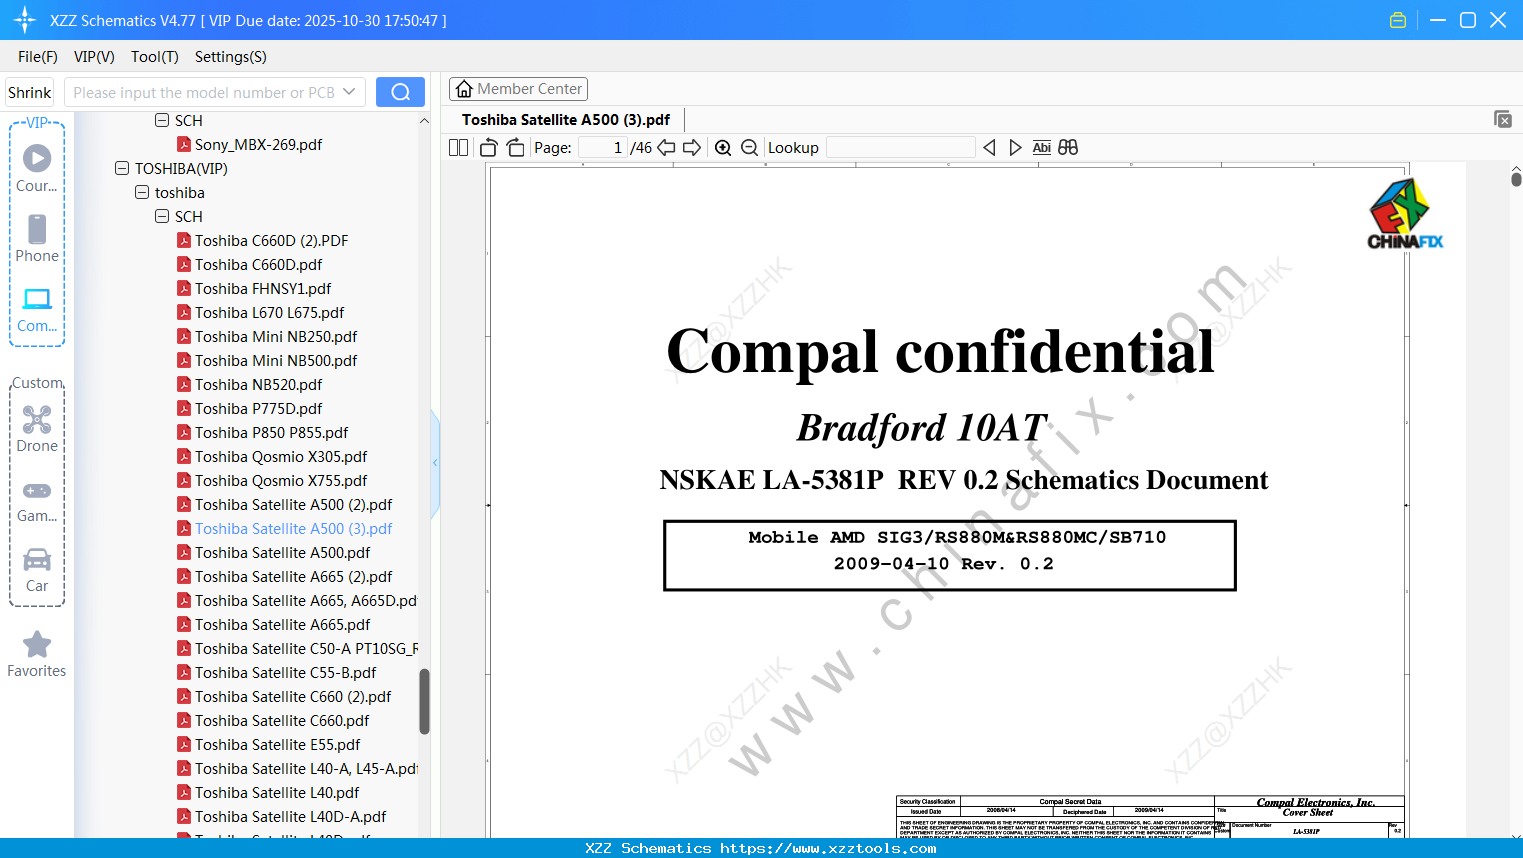Screen dimensions: 1523x858
Task: Open Toshiba Qosmio X755.pdf
Action: 281,480
